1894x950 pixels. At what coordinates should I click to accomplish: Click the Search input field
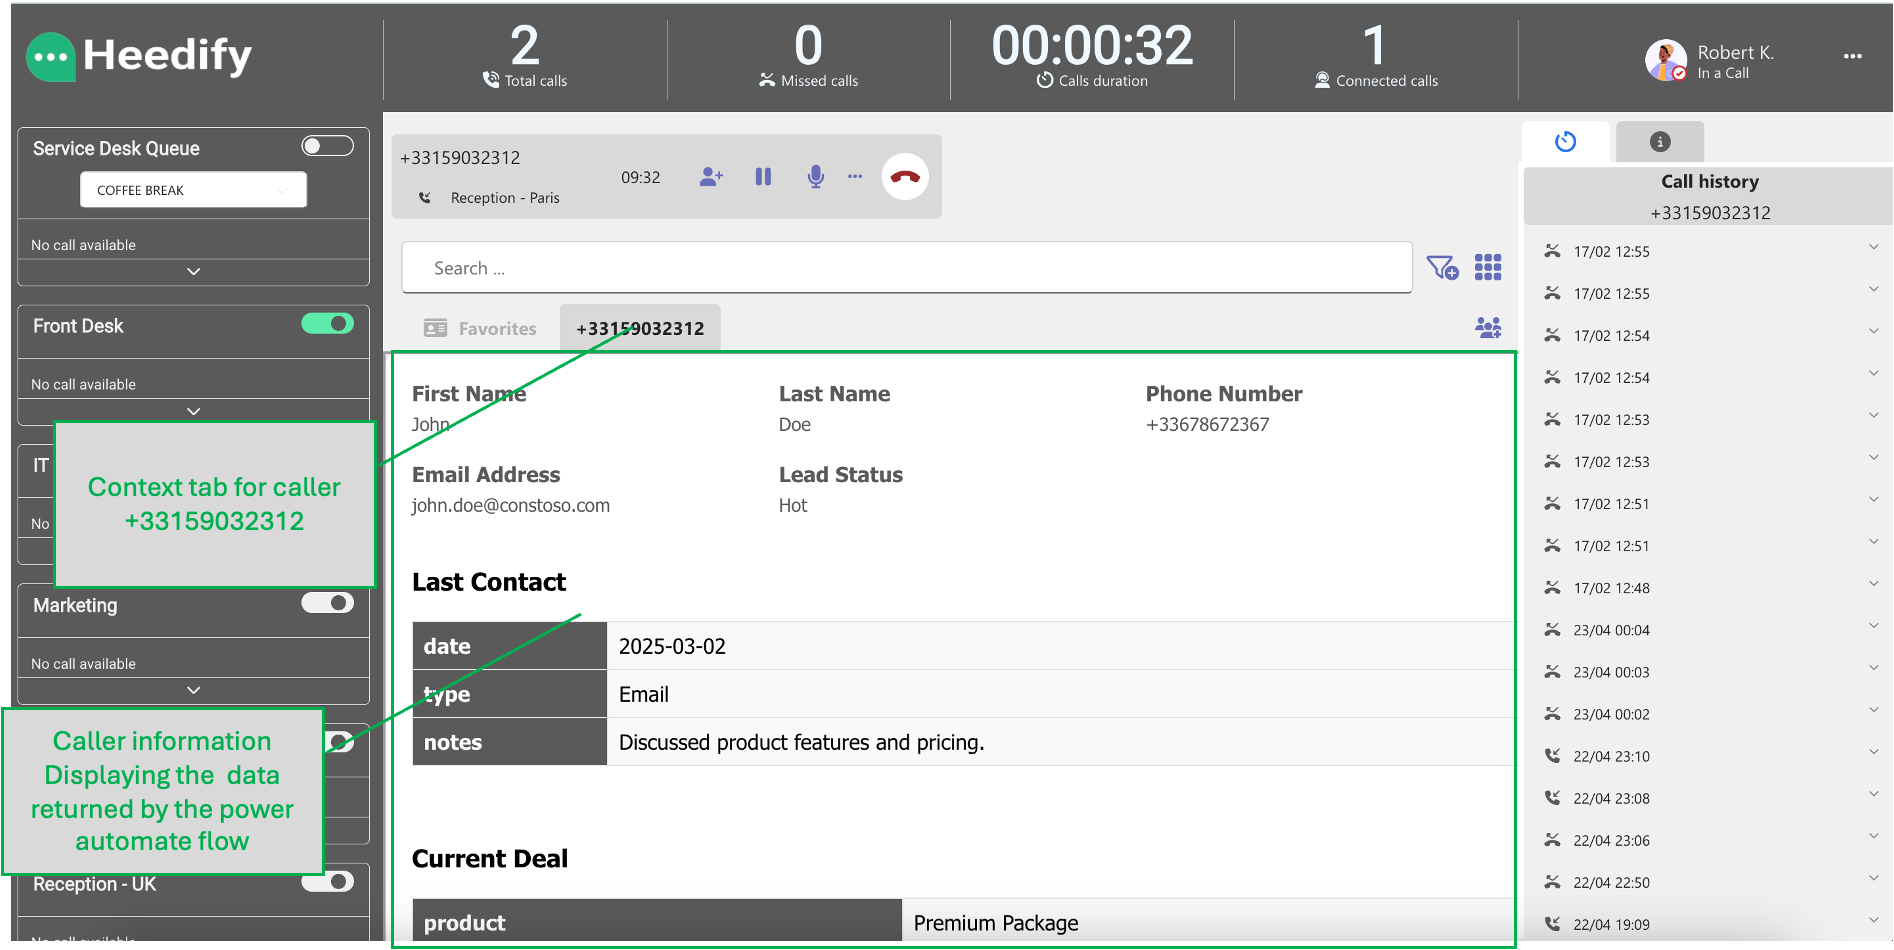tap(906, 268)
